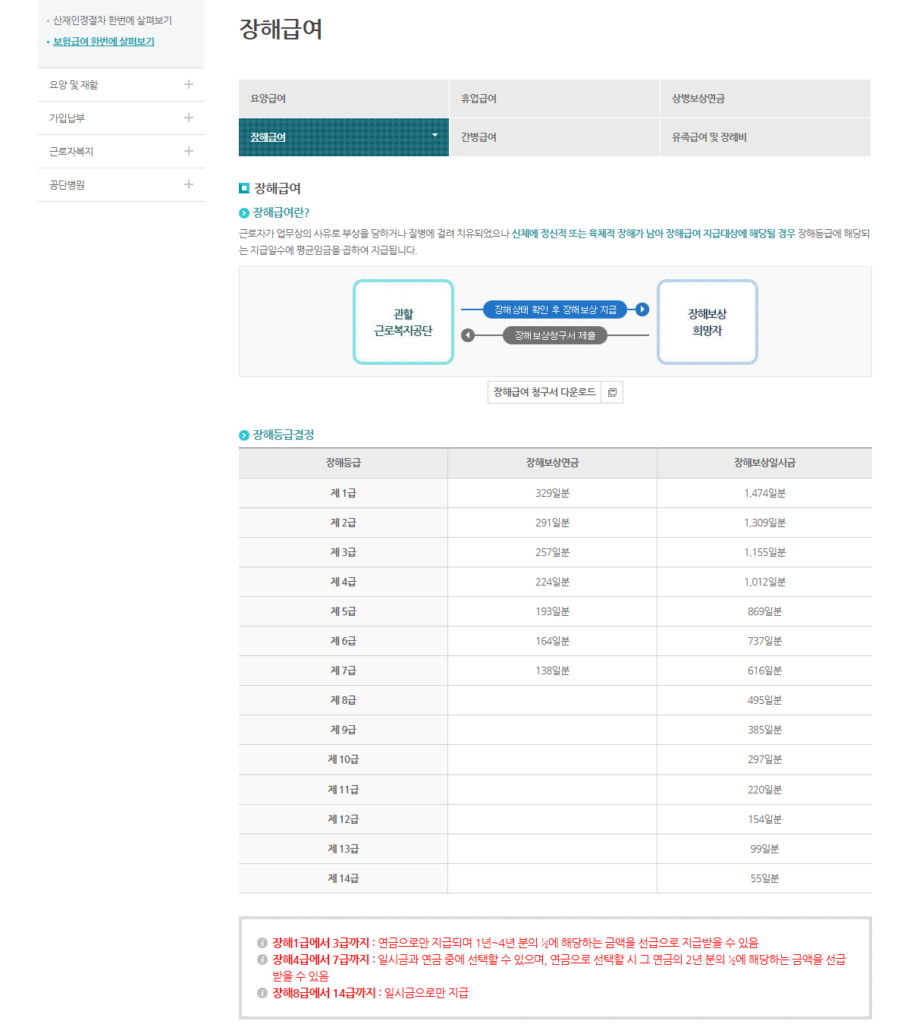Click the 224일분 pension value
The height and width of the screenshot is (1024, 910).
553,582
